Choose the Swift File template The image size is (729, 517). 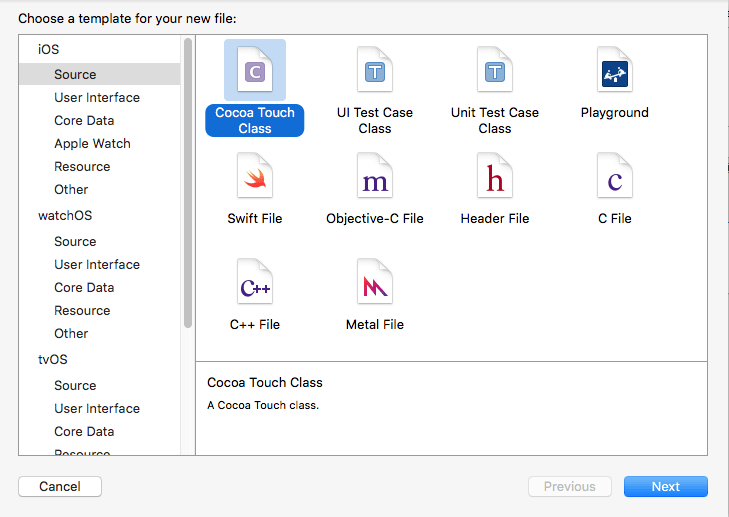(255, 176)
